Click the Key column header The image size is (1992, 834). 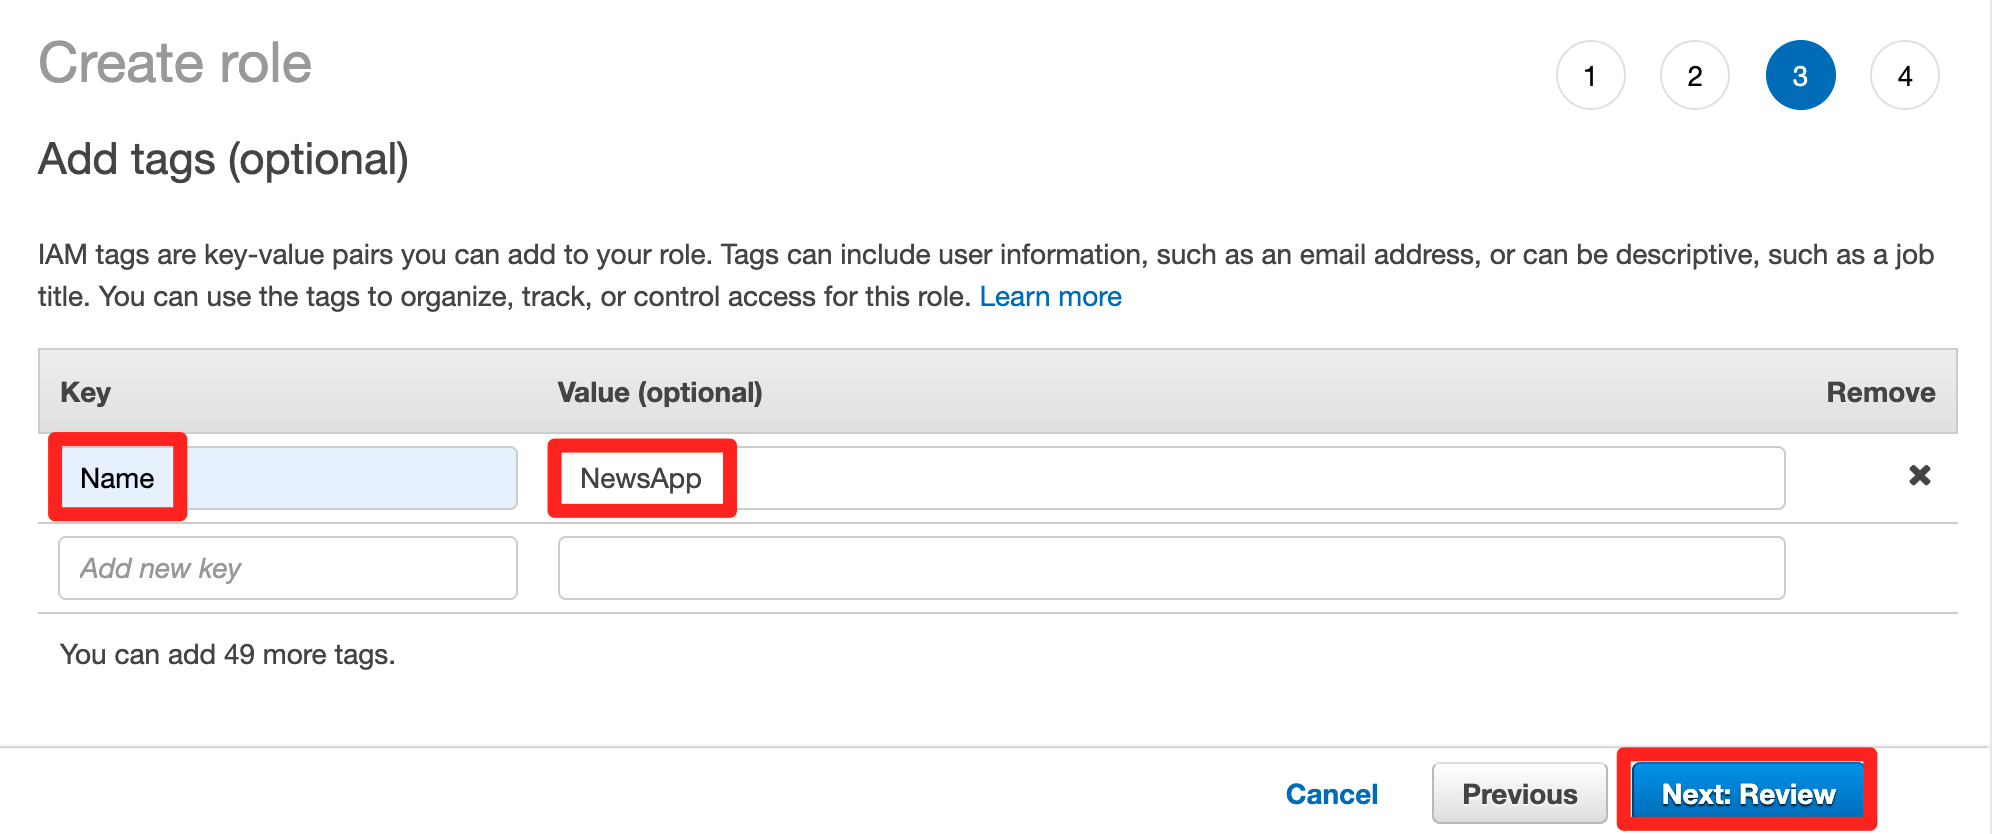pos(85,392)
